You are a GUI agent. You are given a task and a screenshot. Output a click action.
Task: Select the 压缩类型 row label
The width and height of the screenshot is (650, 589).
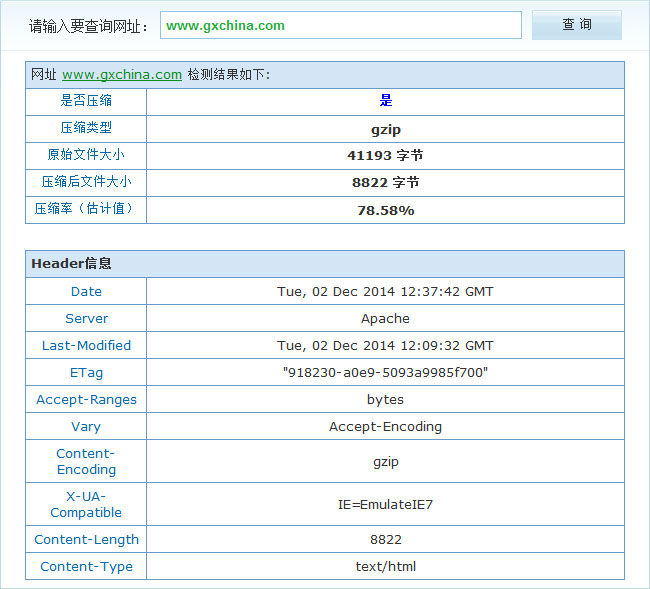click(x=86, y=128)
